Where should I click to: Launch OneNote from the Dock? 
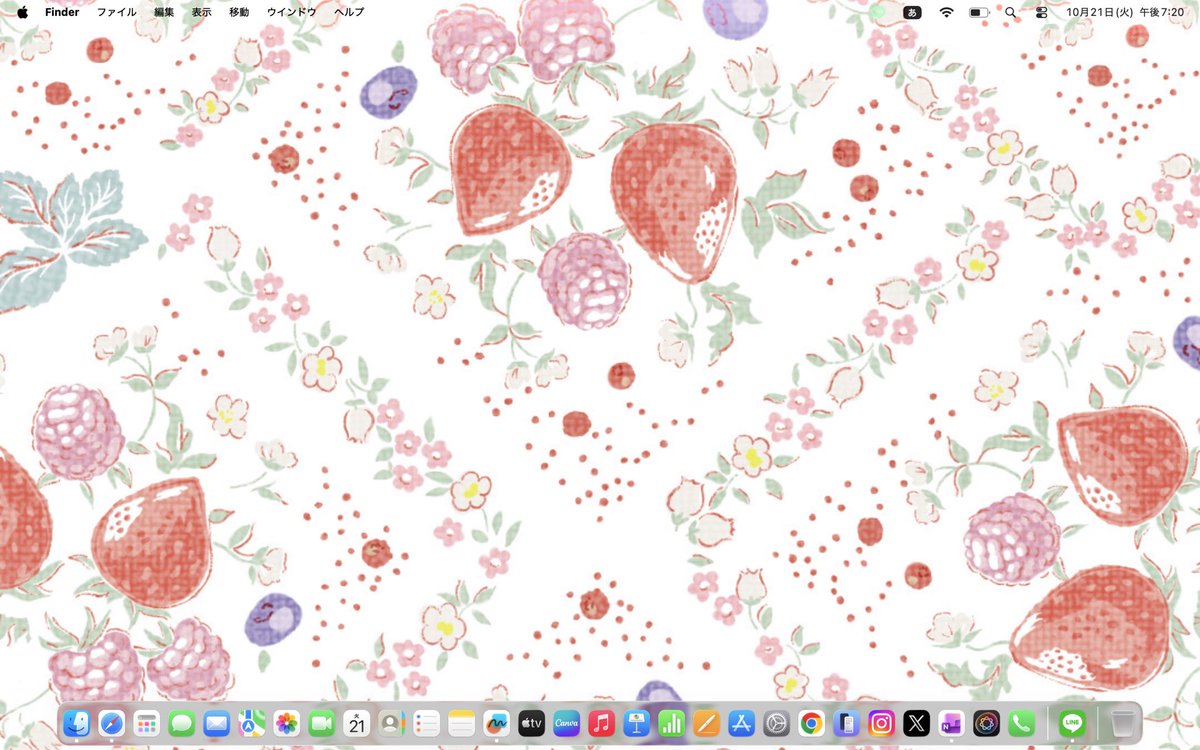(951, 722)
